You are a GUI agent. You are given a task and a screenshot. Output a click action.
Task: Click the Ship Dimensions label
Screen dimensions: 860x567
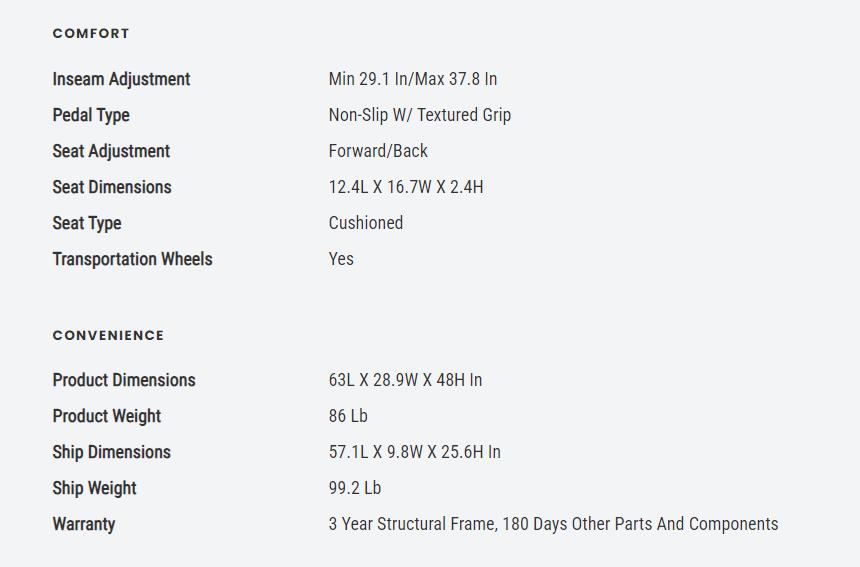coord(111,452)
